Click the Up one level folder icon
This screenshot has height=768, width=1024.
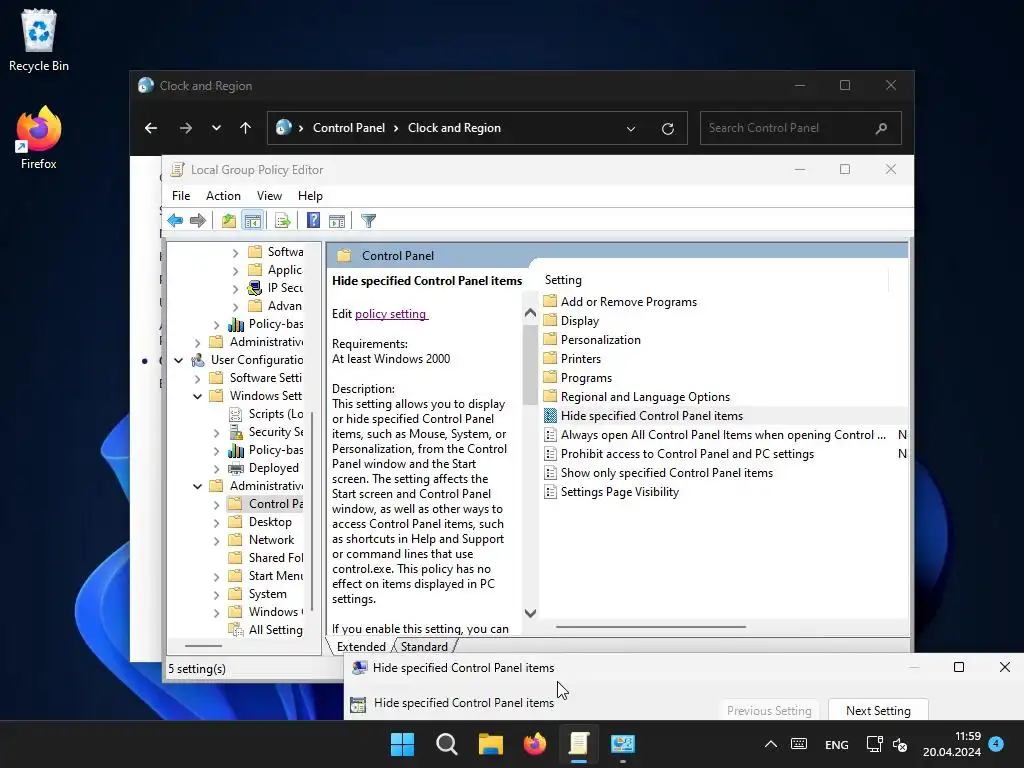coord(228,221)
